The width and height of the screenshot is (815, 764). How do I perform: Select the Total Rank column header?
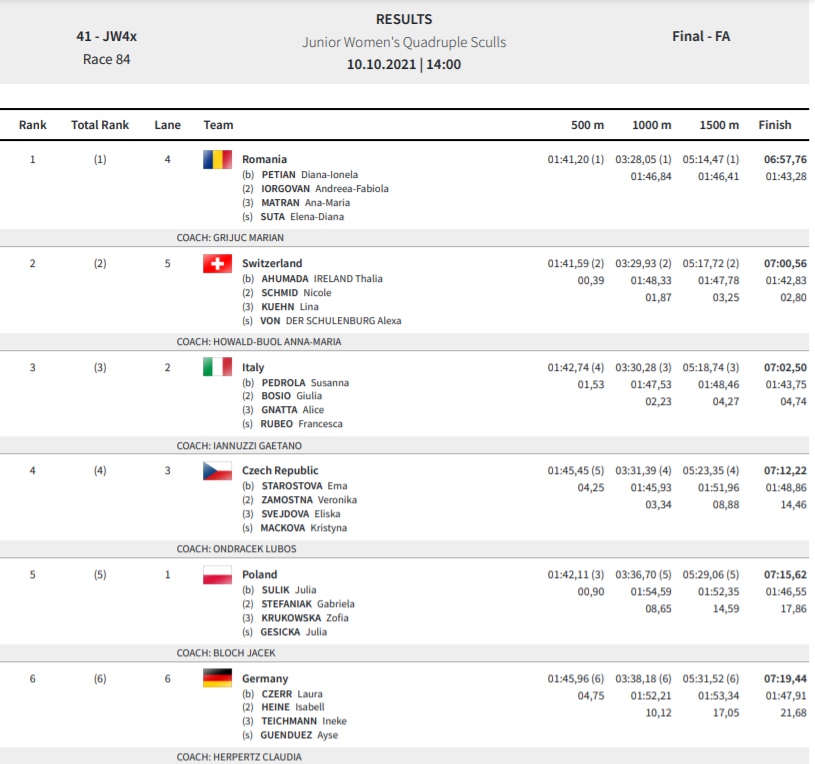(100, 125)
